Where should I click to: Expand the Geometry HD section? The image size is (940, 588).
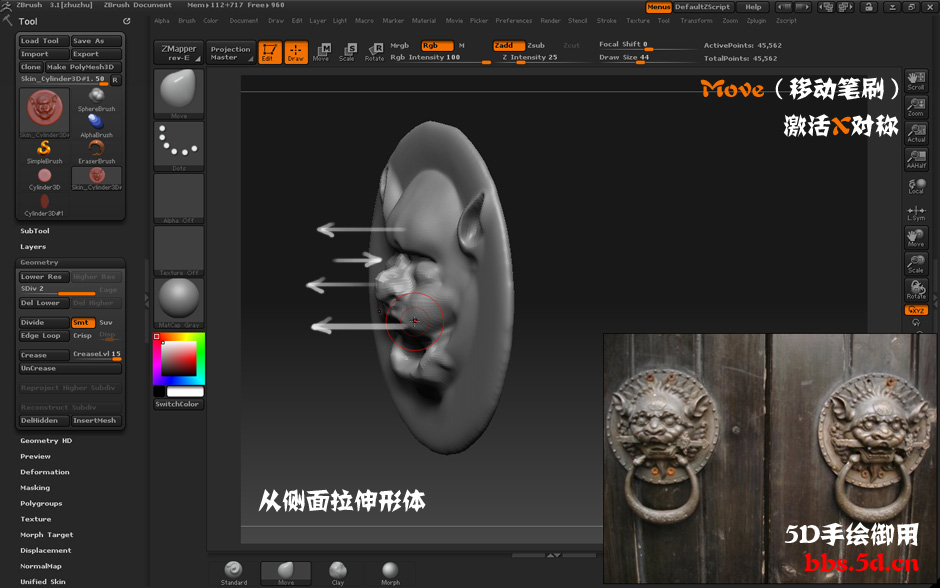click(x=46, y=441)
